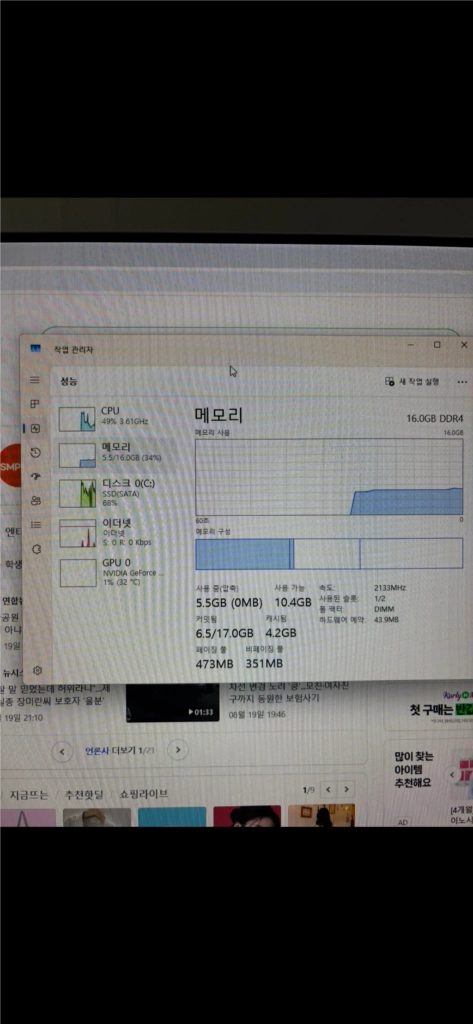Open the three-dot more options menu

(463, 382)
